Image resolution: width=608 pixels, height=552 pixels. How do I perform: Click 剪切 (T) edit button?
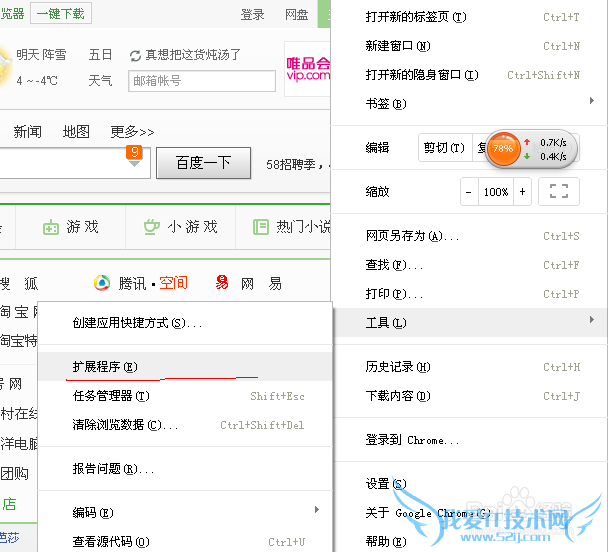444,148
